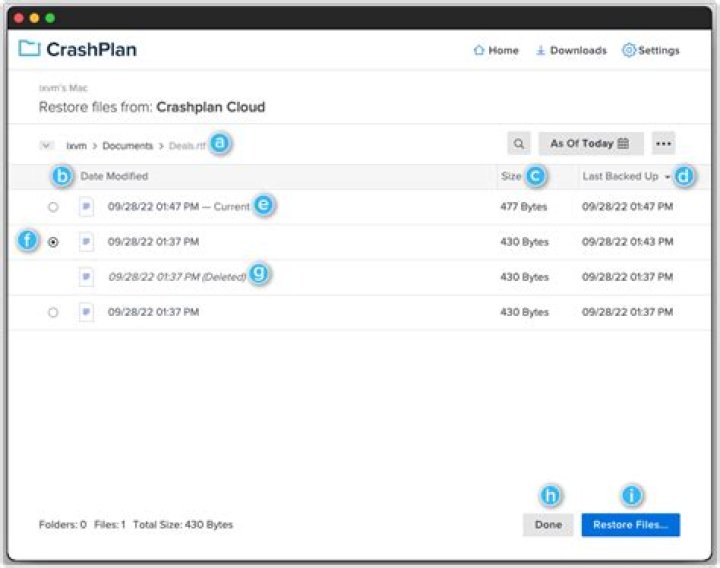720x568 pixels.
Task: Sort by the Size column header
Action: coord(511,176)
